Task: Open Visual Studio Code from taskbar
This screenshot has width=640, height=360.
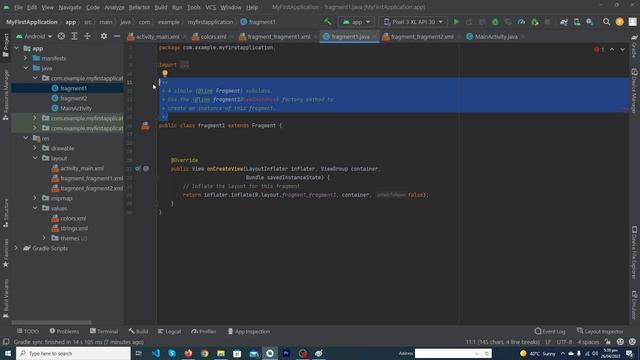Action: (156, 353)
